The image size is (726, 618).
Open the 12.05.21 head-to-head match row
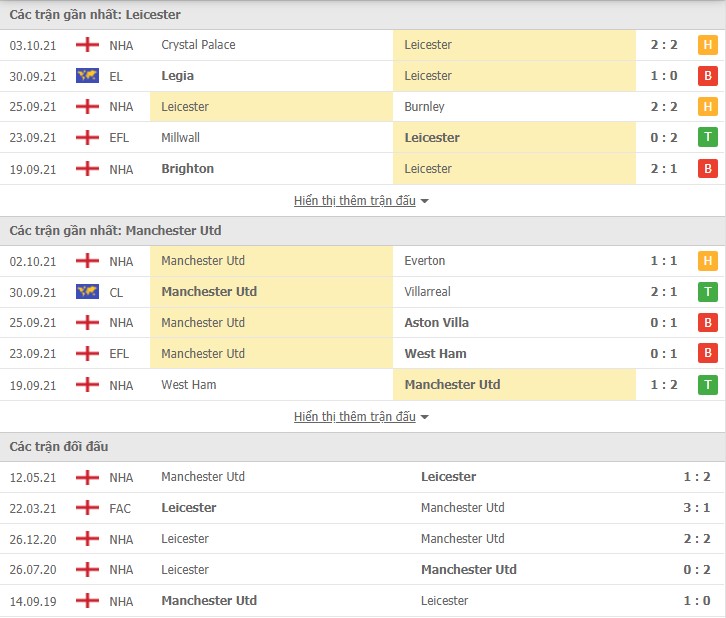[x=363, y=477]
